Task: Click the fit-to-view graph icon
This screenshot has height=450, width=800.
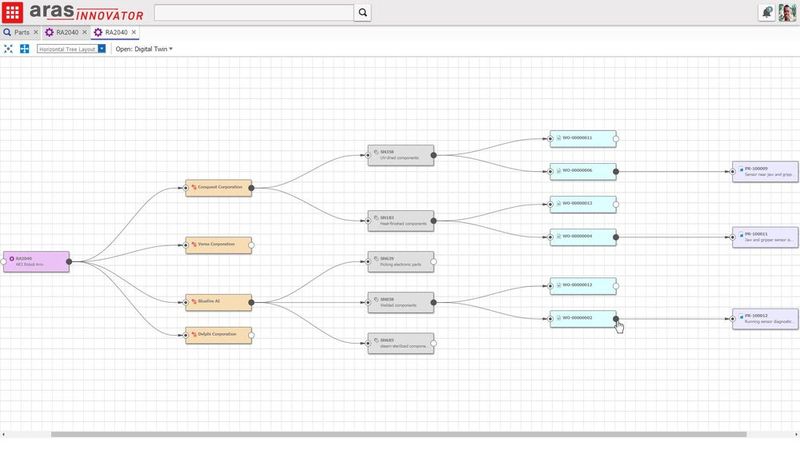Action: (9, 48)
